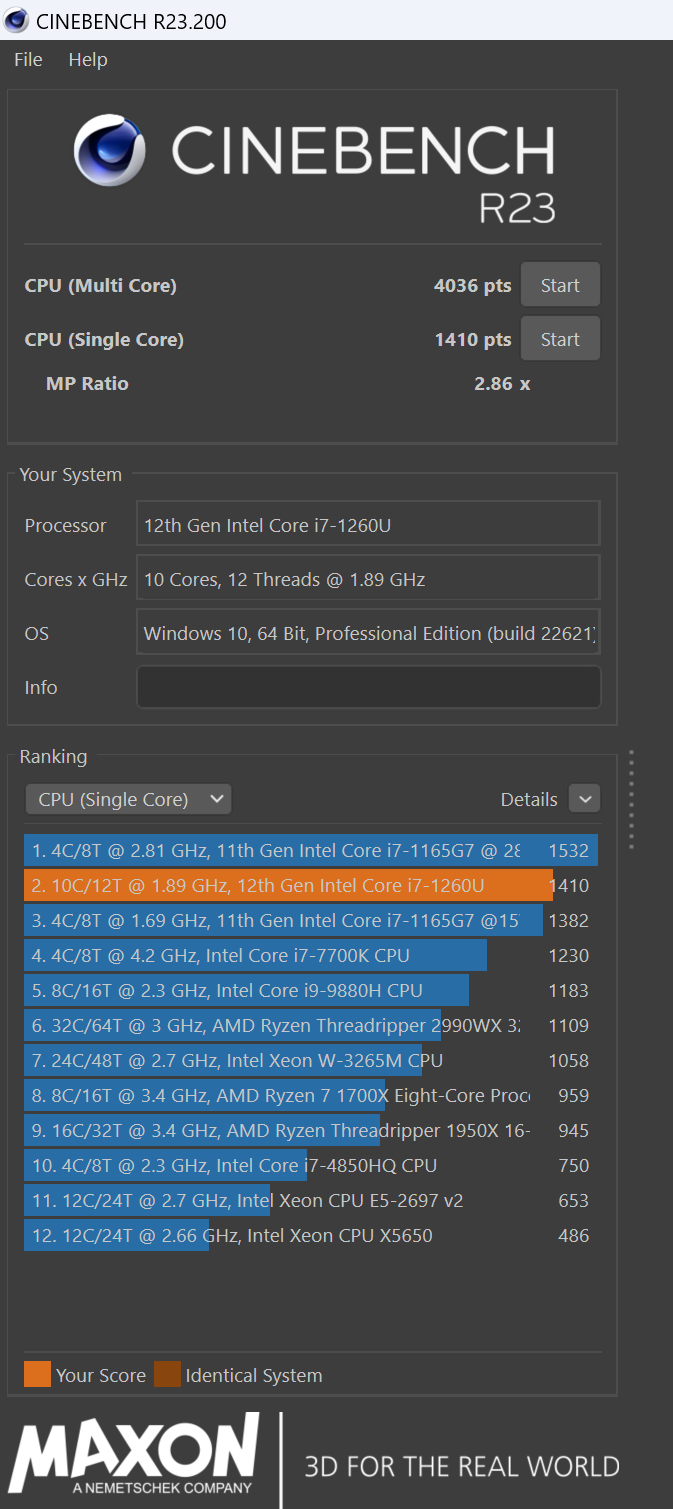
Task: Click the Cinebench app icon in title bar
Action: [x=16, y=20]
